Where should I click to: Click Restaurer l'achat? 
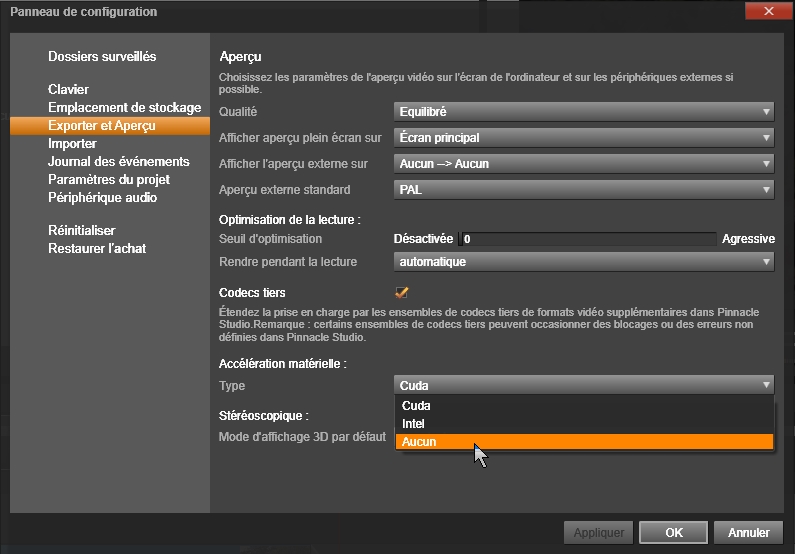coord(97,248)
